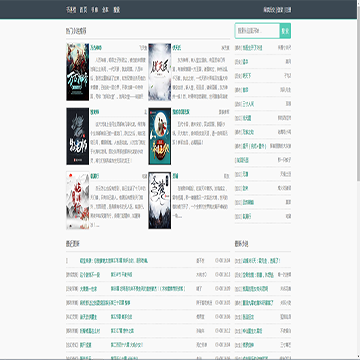
Task: Open the first entry in the newest novels sidebar
Action: pos(261,261)
